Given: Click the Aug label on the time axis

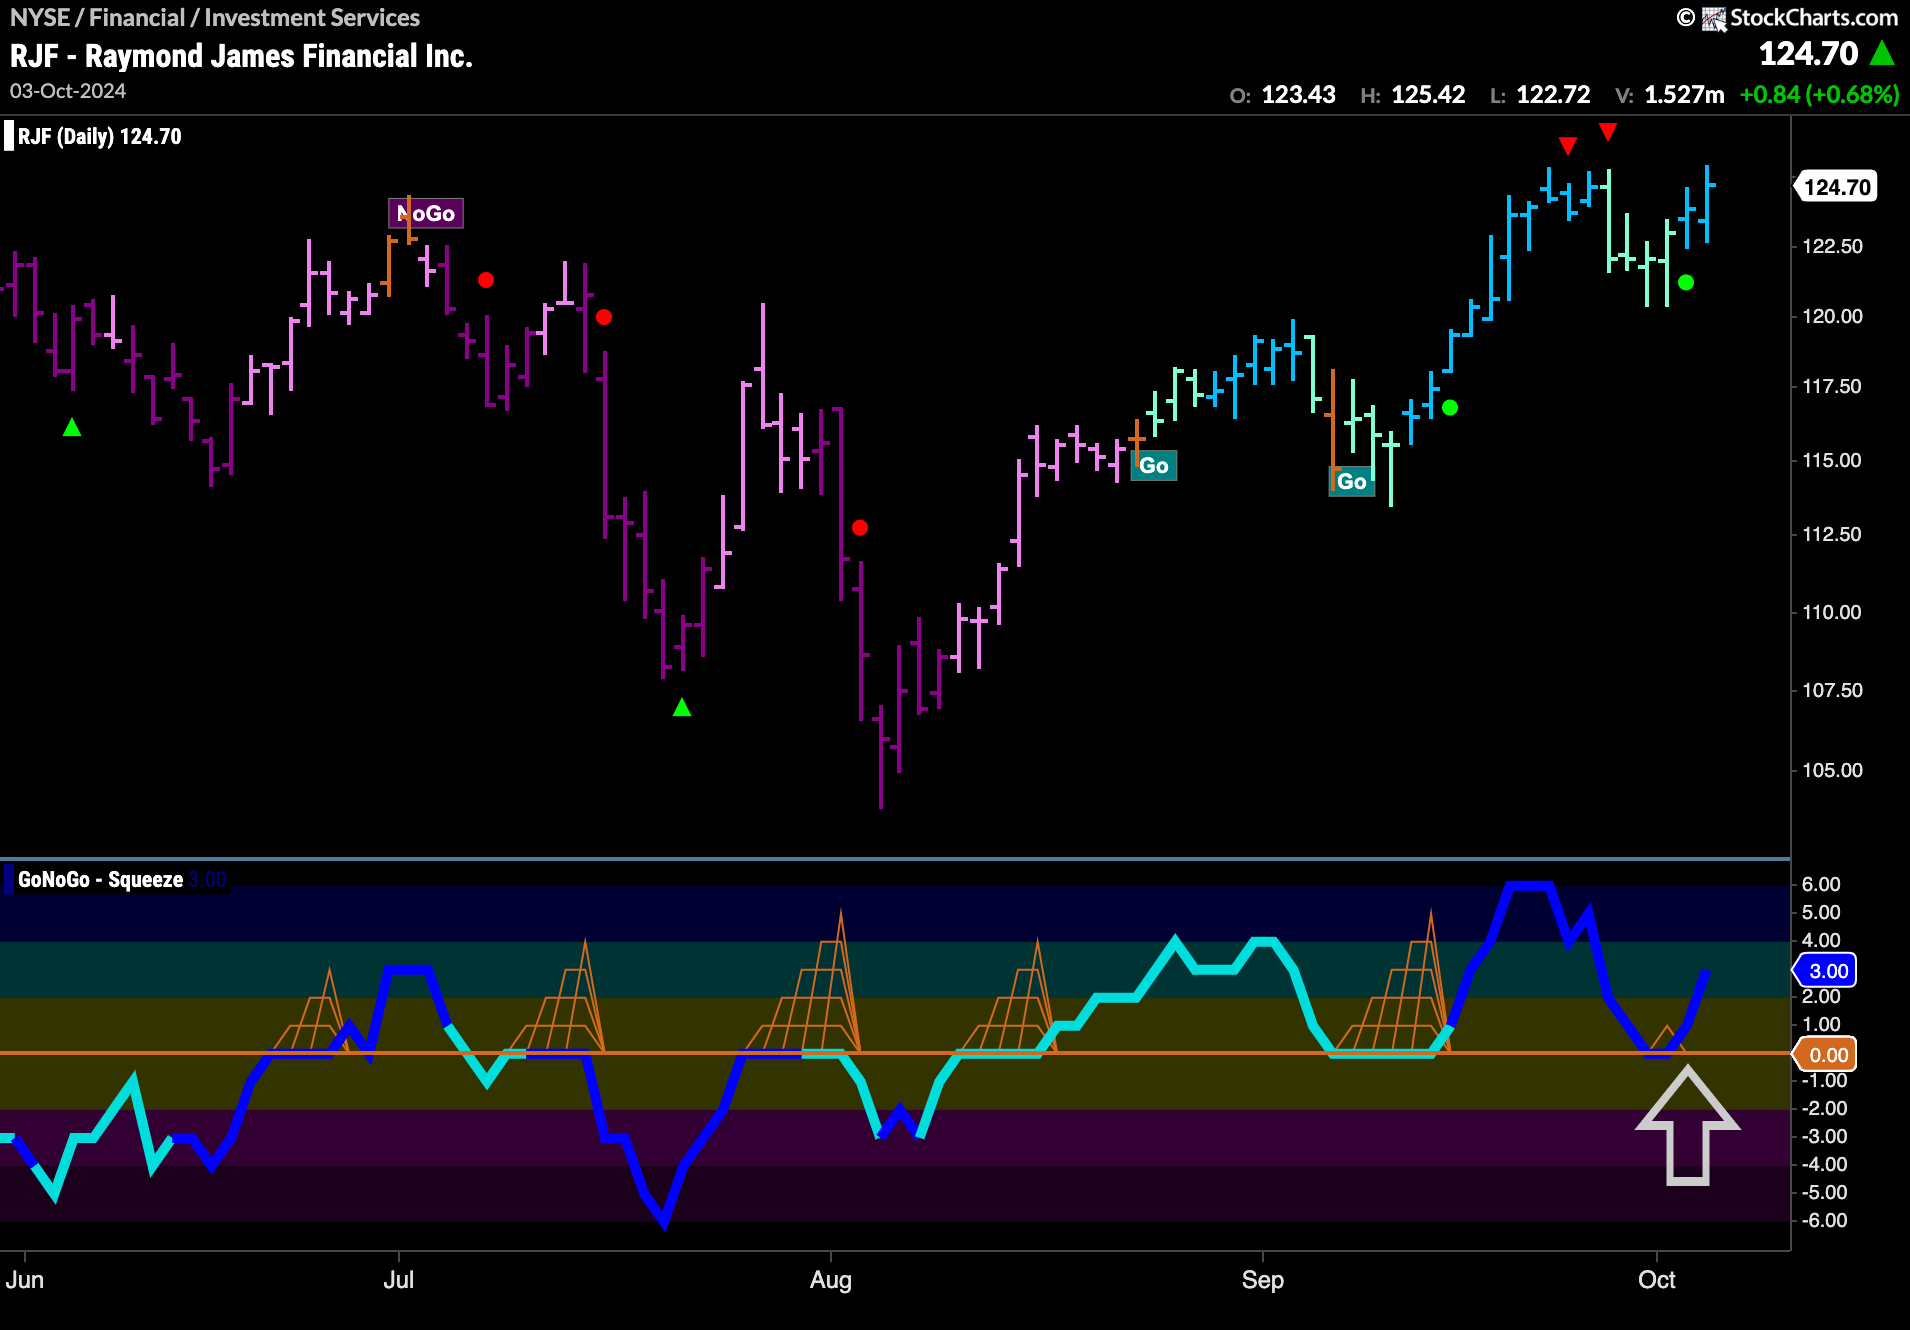Looking at the screenshot, I should pos(831,1280).
